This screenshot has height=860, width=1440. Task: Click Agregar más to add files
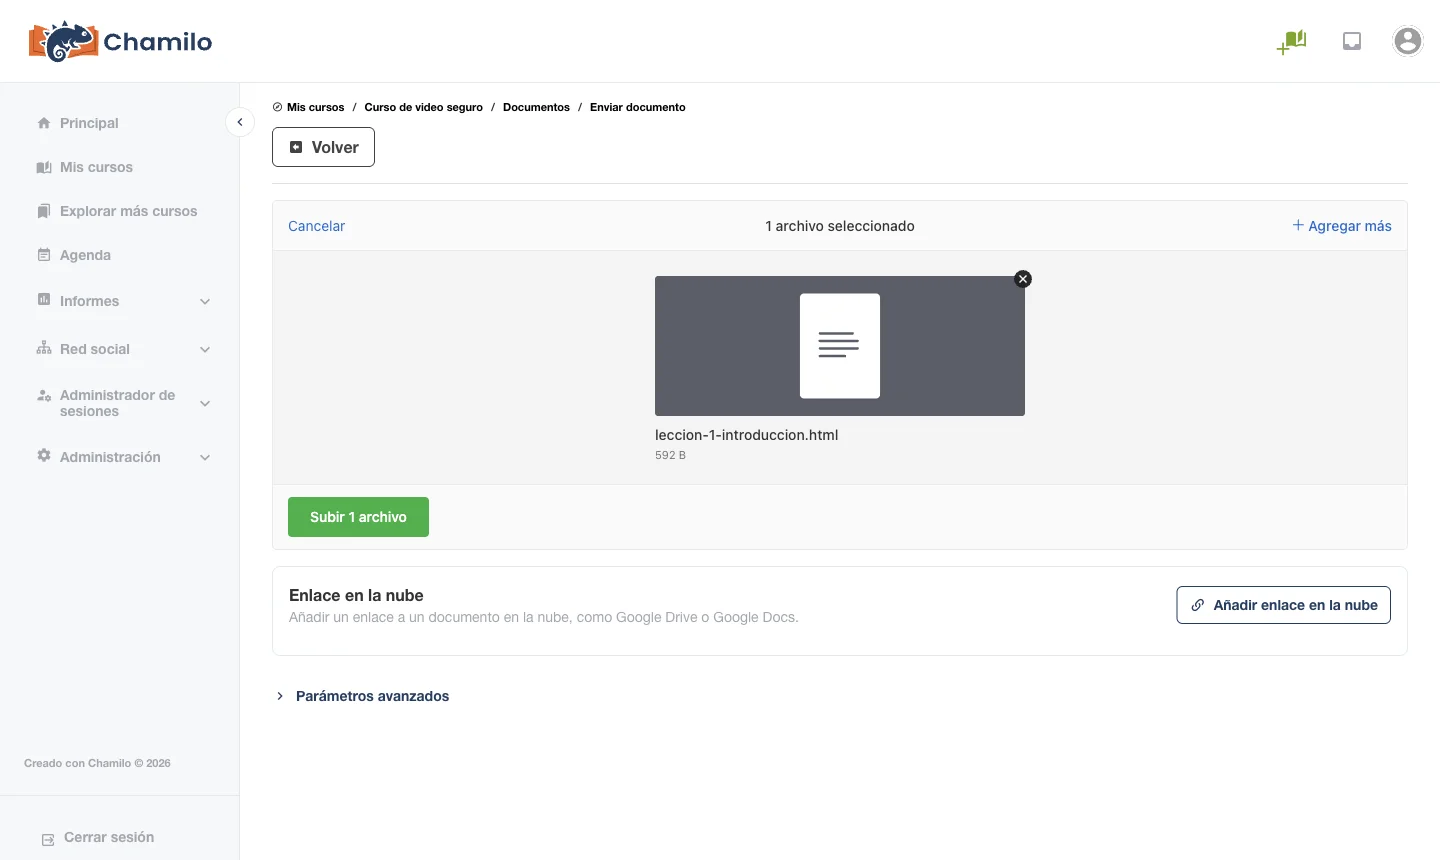(1342, 226)
